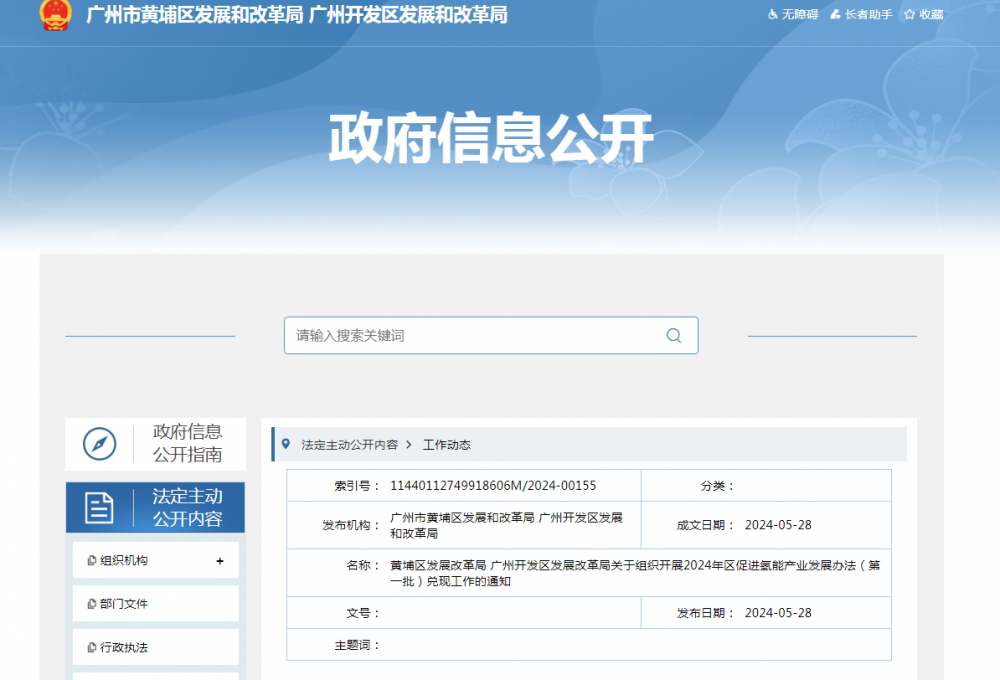Click 法定主动公开内容 breadcrumb link

tap(349, 445)
